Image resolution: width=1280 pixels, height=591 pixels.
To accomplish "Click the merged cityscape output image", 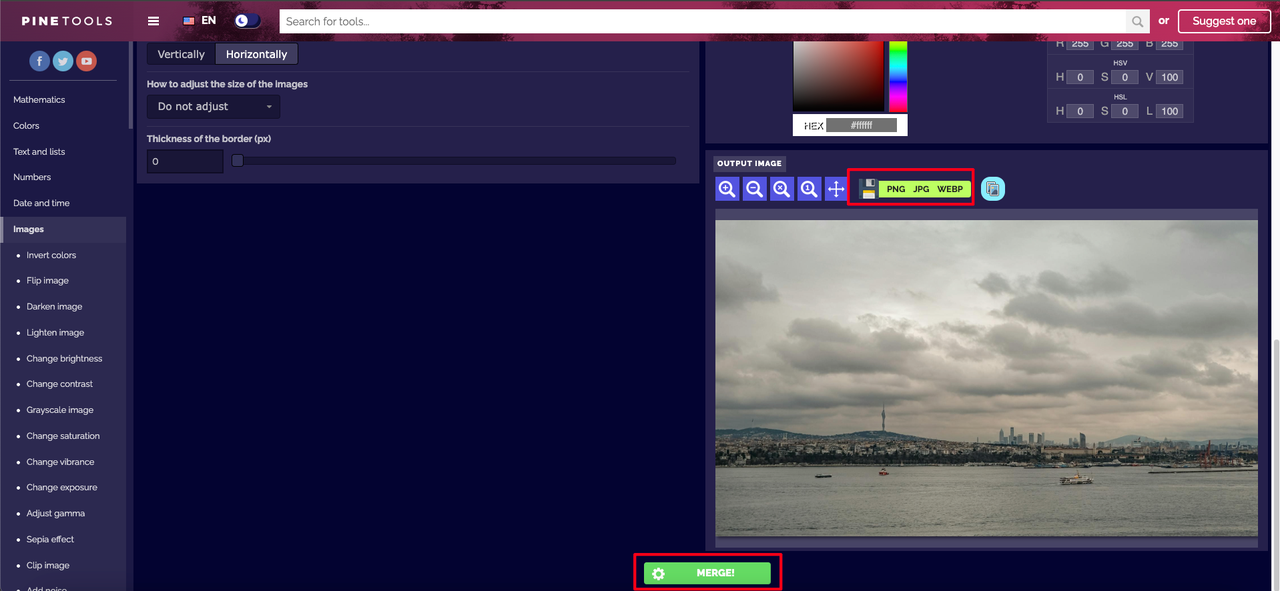I will pyautogui.click(x=986, y=378).
